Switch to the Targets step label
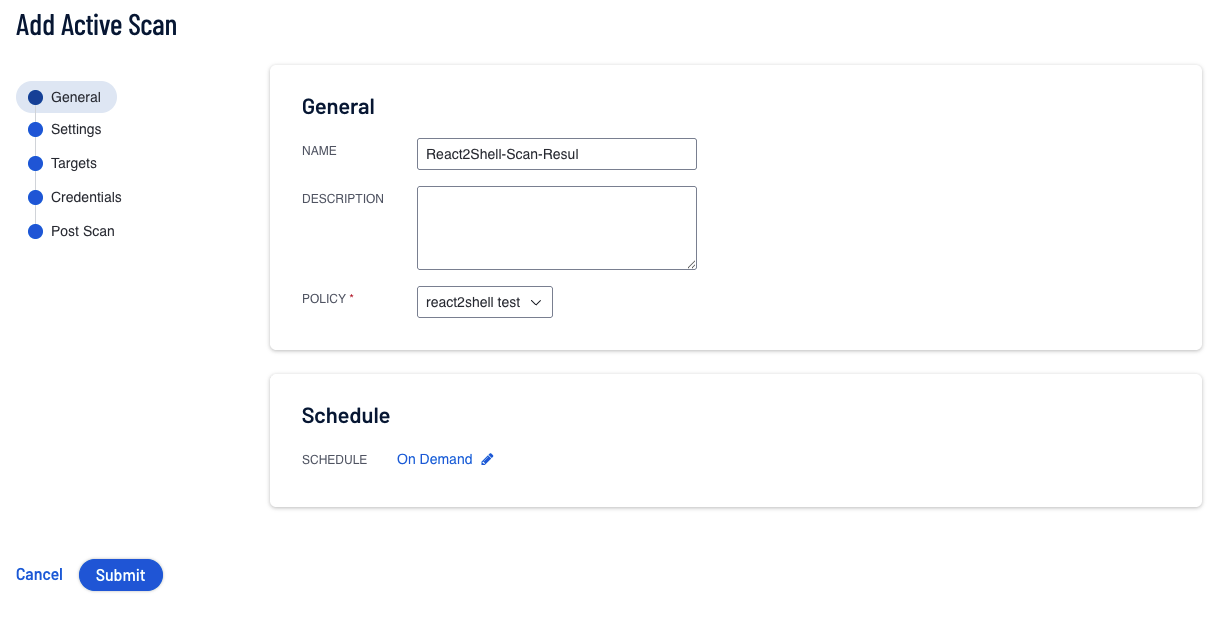The height and width of the screenshot is (620, 1221). (74, 164)
